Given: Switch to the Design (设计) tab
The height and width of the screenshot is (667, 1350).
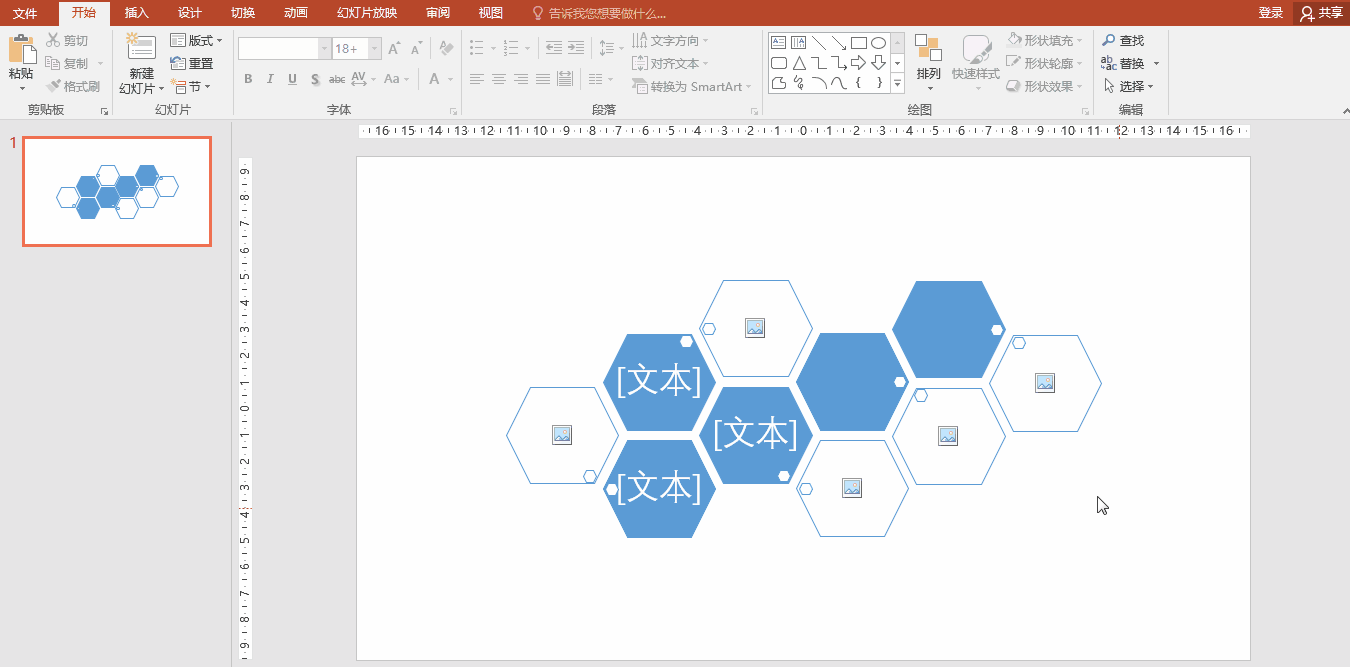Looking at the screenshot, I should (x=190, y=12).
